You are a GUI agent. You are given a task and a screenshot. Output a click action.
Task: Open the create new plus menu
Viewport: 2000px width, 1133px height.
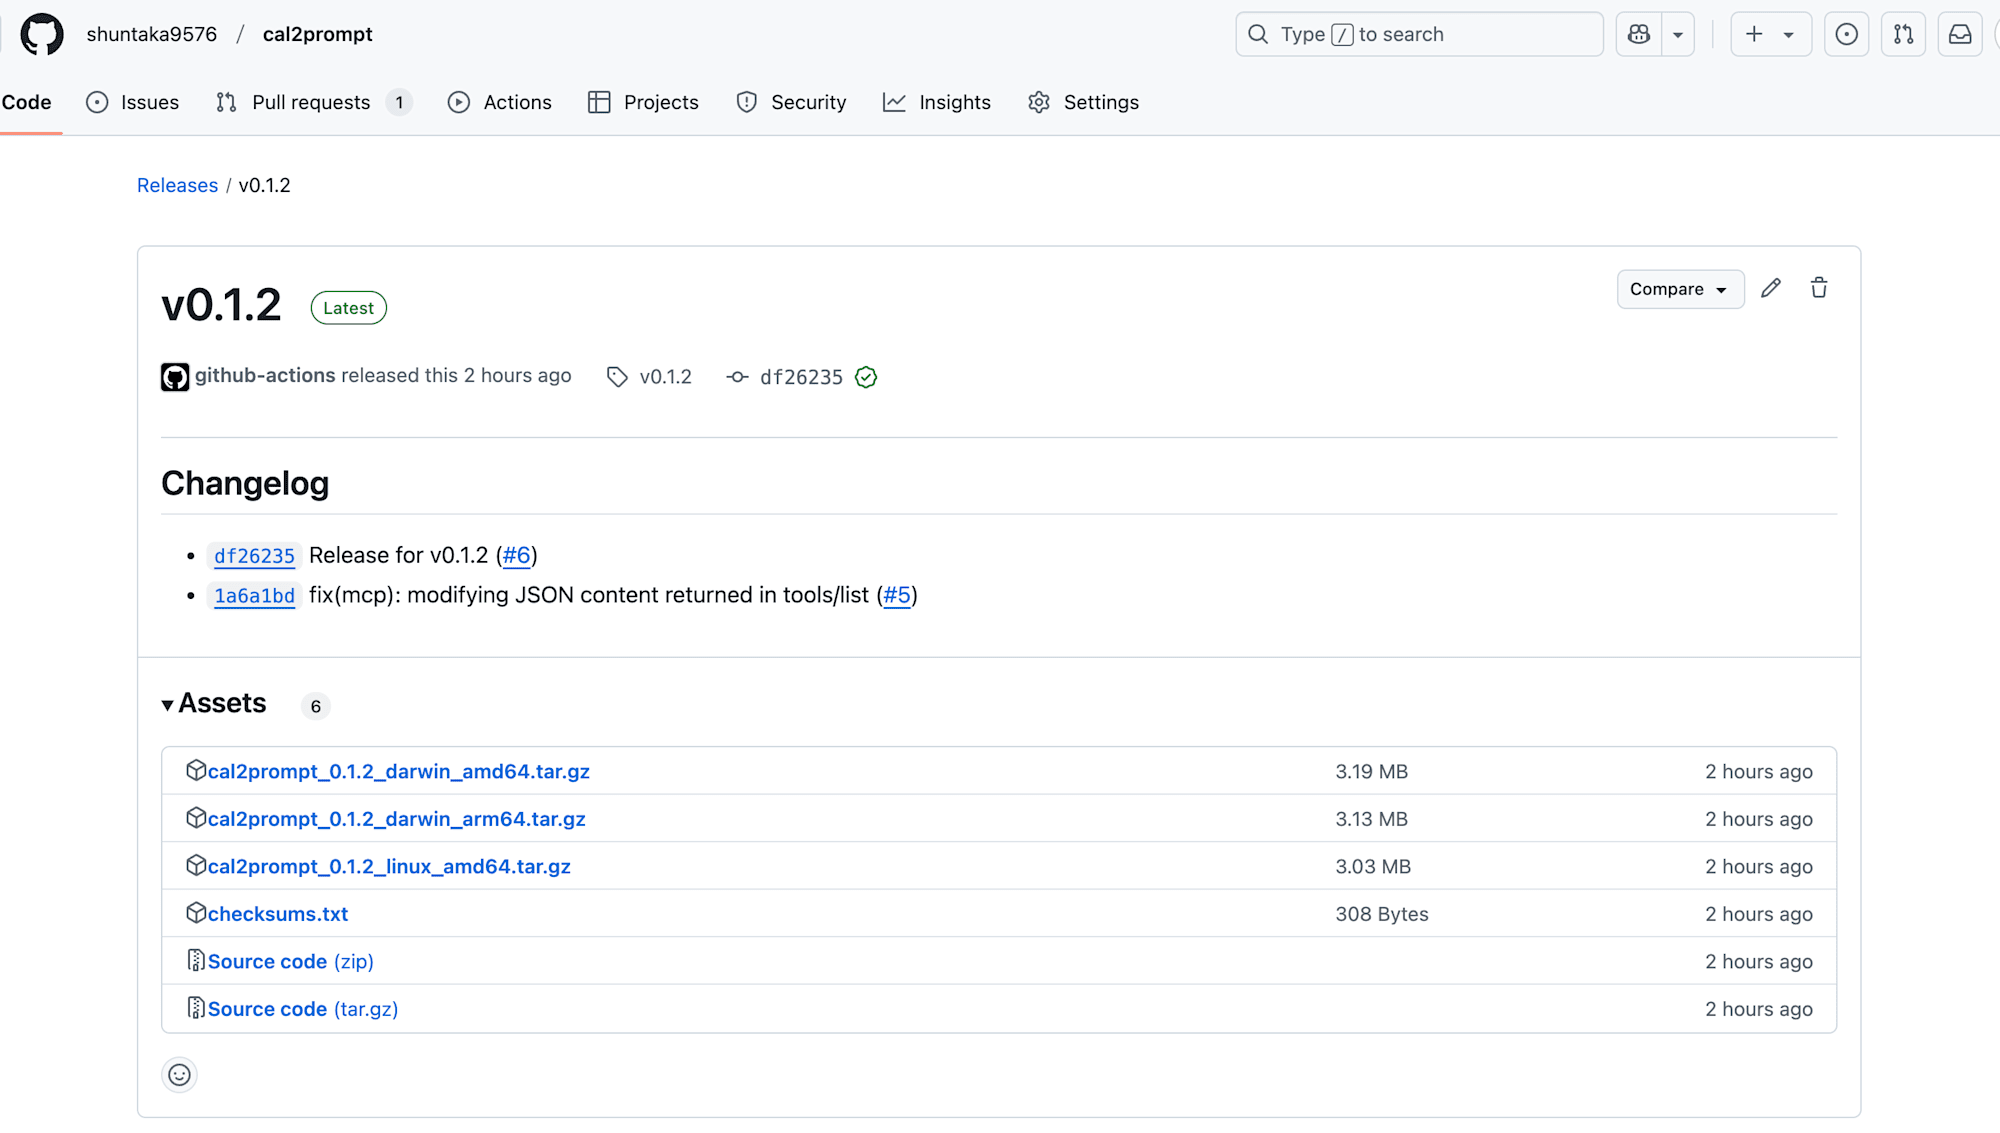tap(1770, 34)
